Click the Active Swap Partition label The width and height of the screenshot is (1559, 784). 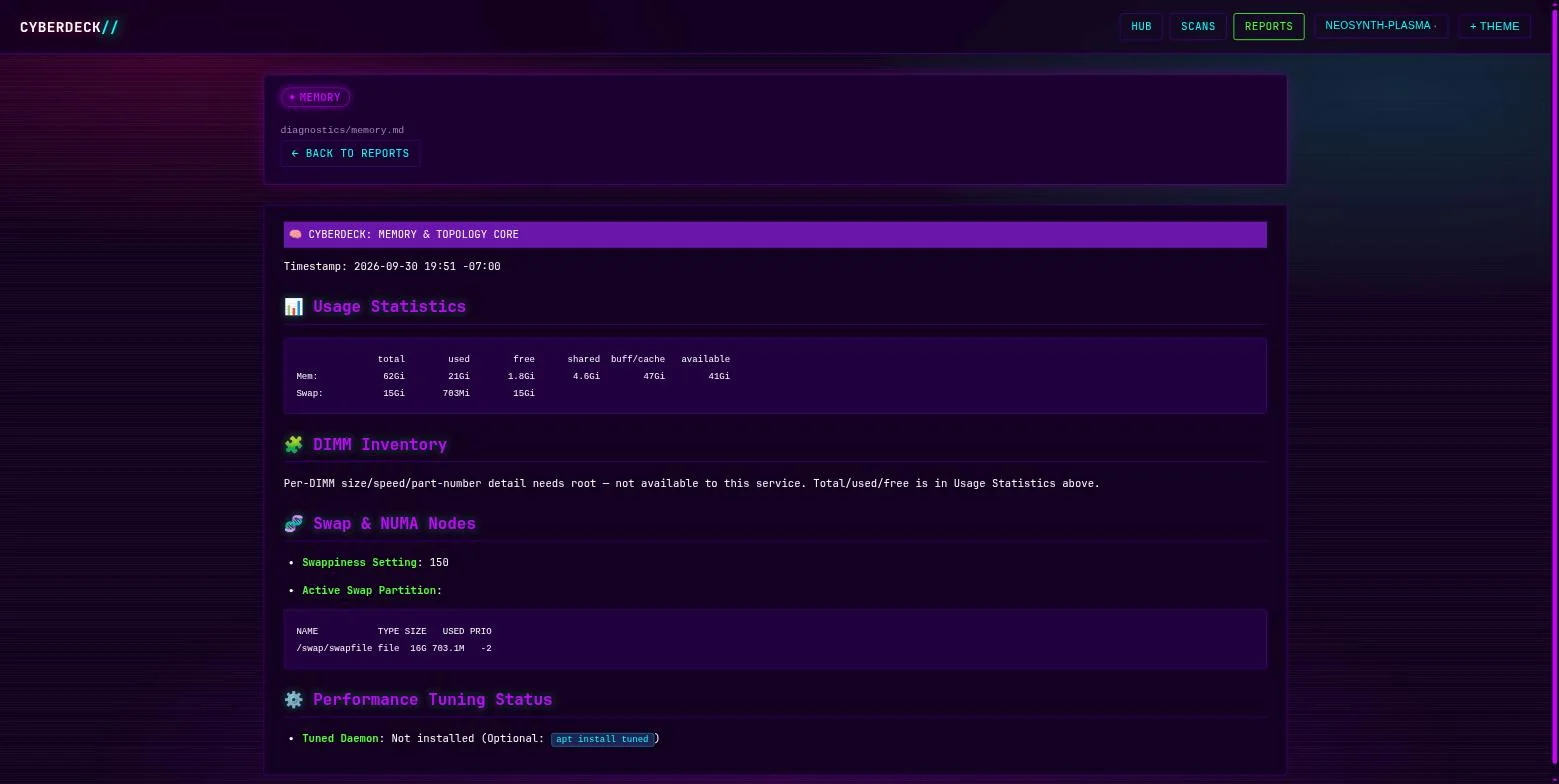371,591
